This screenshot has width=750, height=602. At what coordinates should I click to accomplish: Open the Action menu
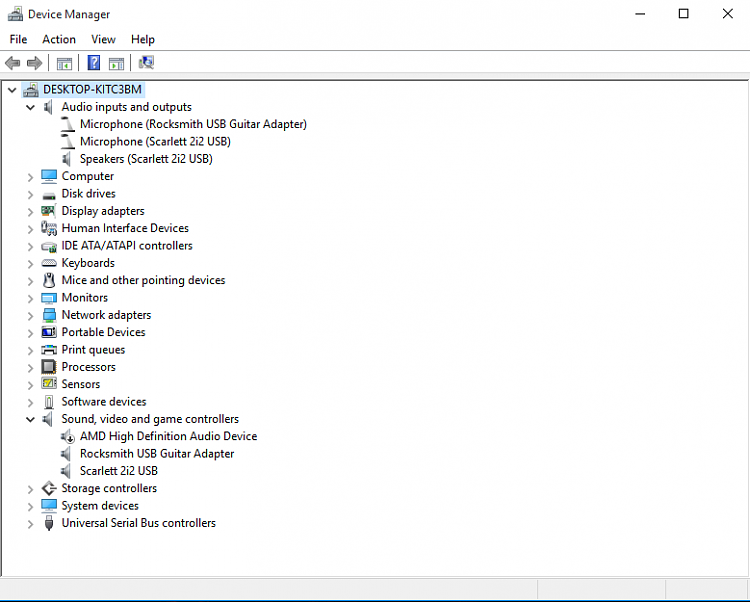(x=59, y=39)
